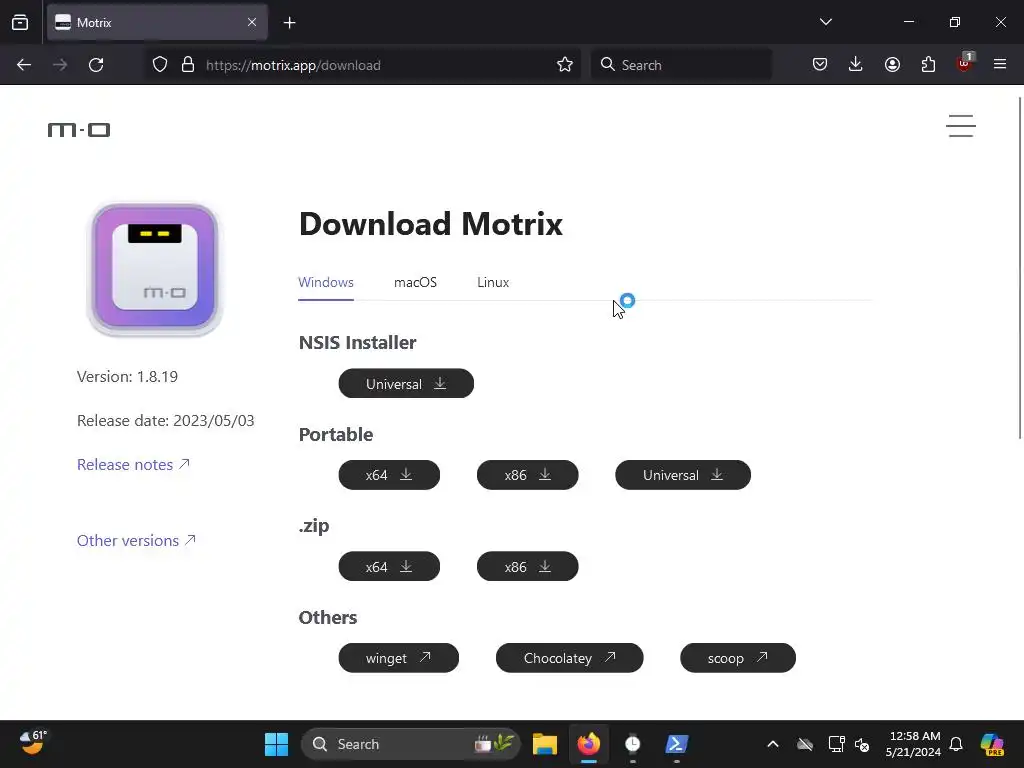Open the Firefox account icon
This screenshot has width=1024, height=768.
[x=892, y=65]
